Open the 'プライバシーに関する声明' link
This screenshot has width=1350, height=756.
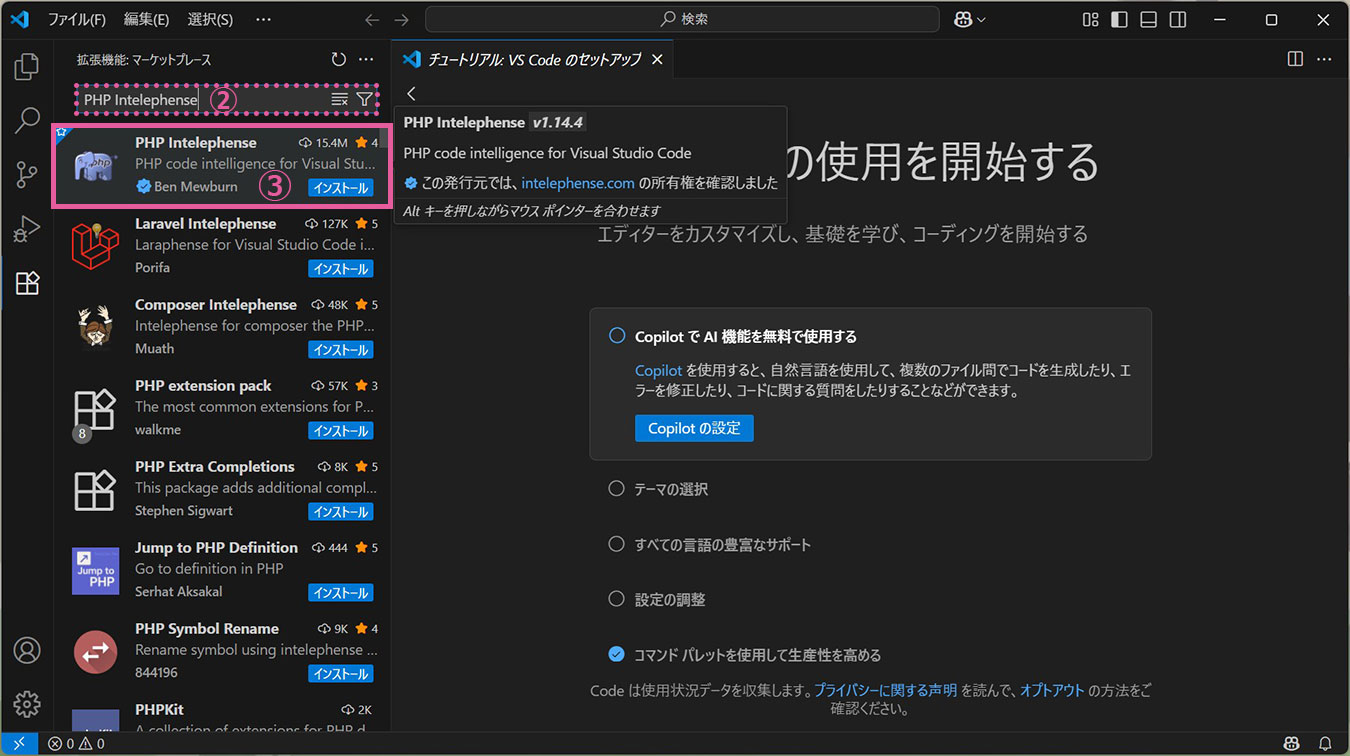tap(885, 690)
